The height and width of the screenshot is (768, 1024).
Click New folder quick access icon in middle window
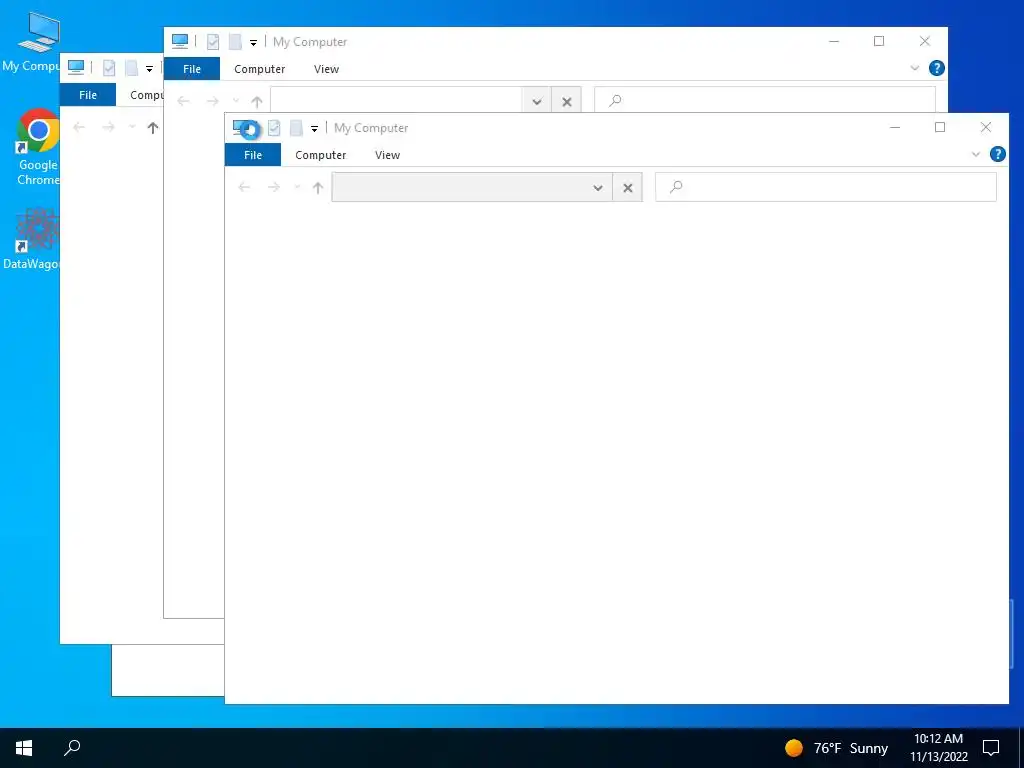[235, 42]
